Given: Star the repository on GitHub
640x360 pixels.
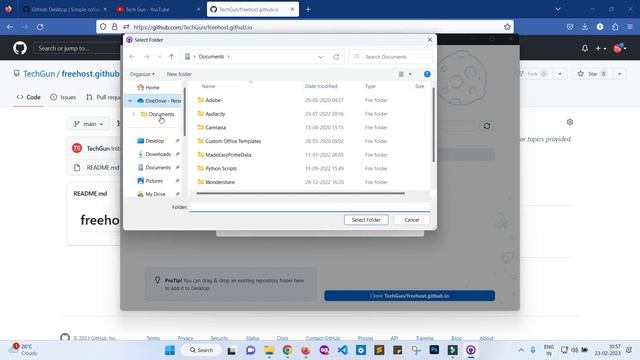Looking at the screenshot, I should 592,74.
